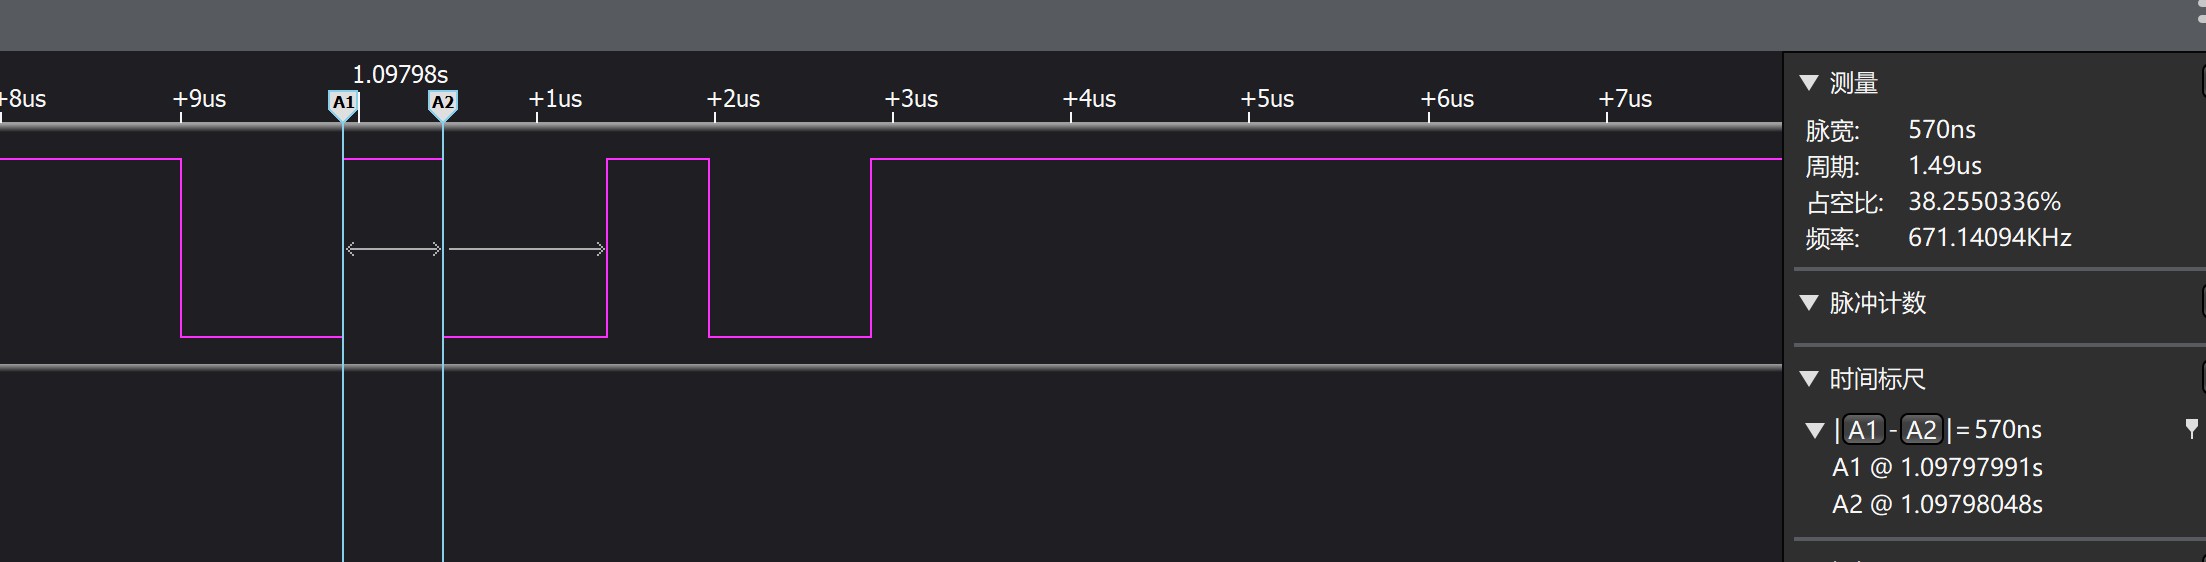
Task: Select the A2 @ 1.09798048s entry
Action: [1936, 504]
